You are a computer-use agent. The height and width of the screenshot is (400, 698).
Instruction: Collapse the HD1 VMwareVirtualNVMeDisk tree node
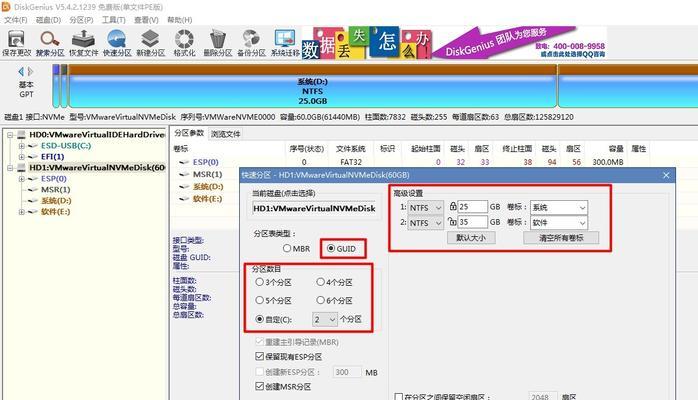[10, 168]
